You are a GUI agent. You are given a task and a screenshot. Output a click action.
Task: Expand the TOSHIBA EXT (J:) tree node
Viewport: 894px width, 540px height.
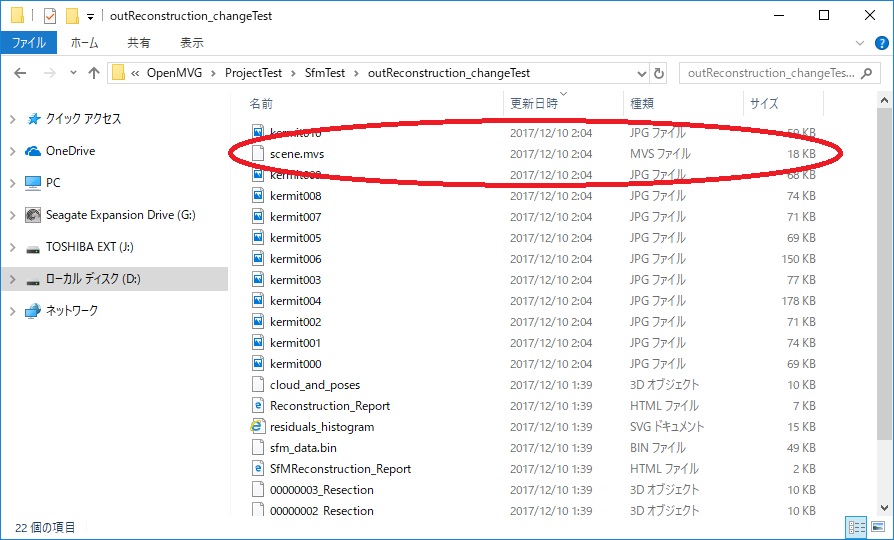13,247
